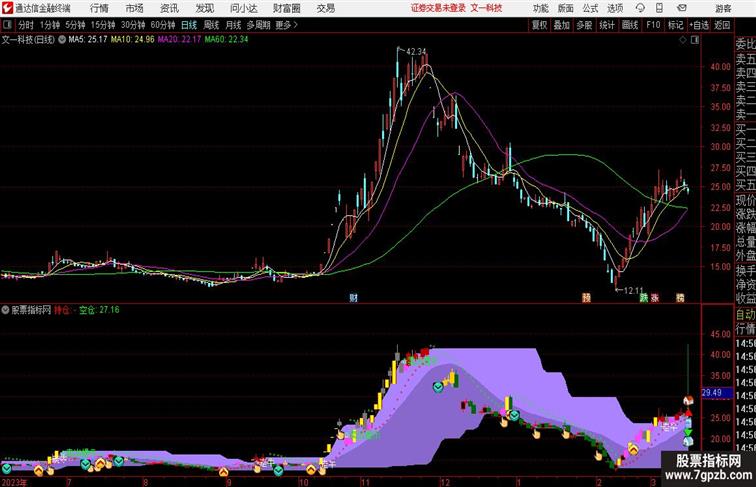
Task: Click the round indicator icon beside 文一科技(日线)
Action: pyautogui.click(x=62, y=40)
